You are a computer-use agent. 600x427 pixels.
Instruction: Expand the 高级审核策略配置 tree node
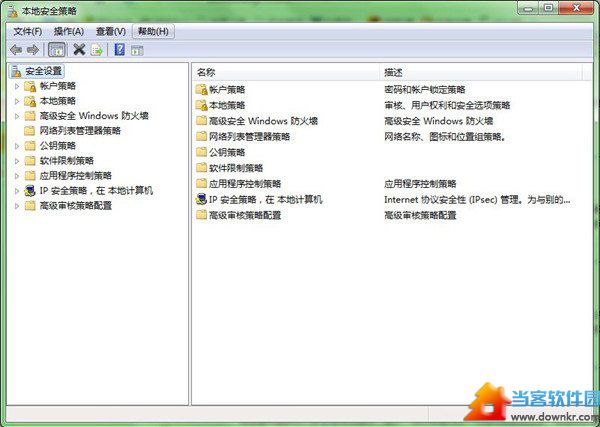[x=17, y=206]
